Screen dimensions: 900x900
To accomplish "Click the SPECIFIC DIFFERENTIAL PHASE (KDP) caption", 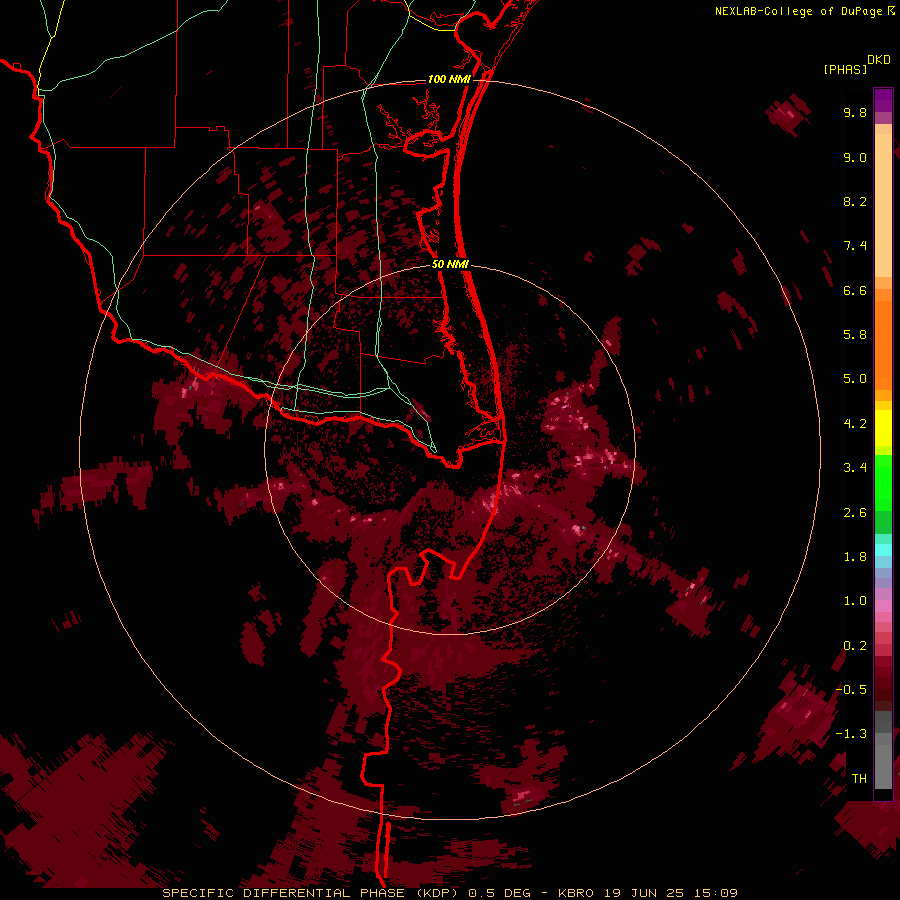I will (x=313, y=893).
